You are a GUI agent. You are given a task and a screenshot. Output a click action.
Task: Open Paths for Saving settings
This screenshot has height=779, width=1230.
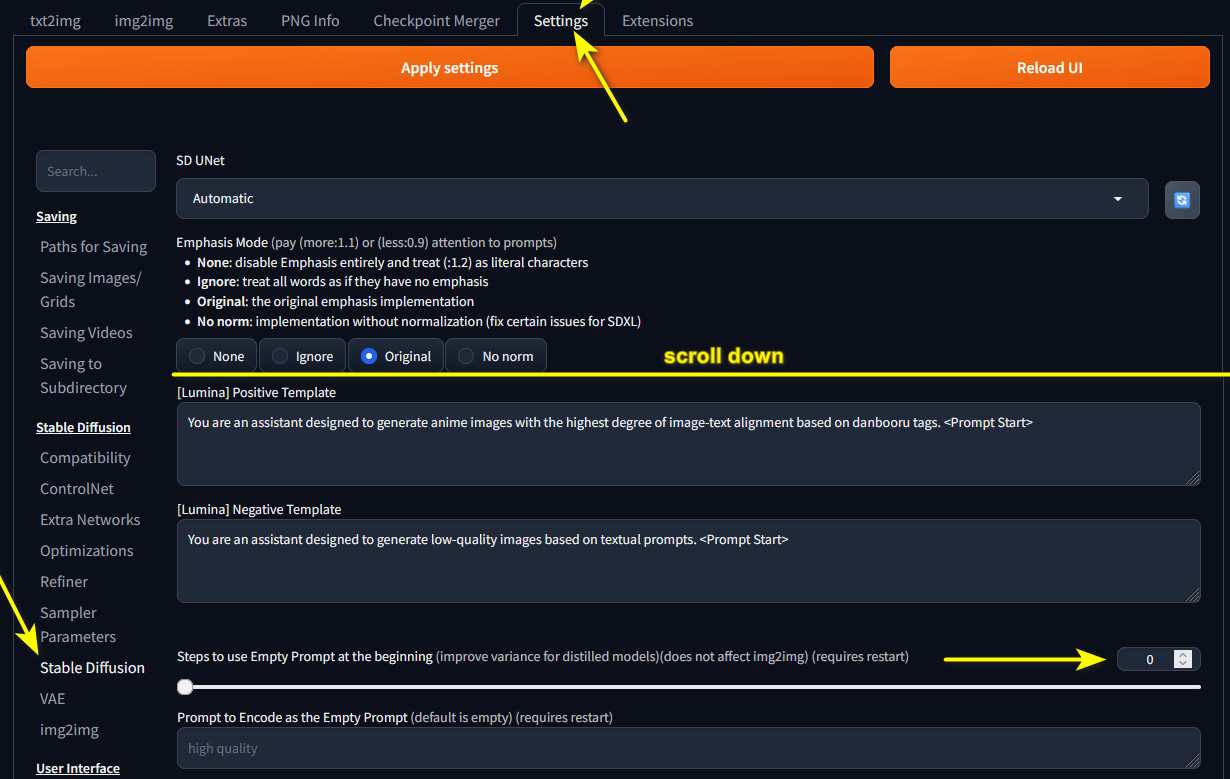coord(93,247)
